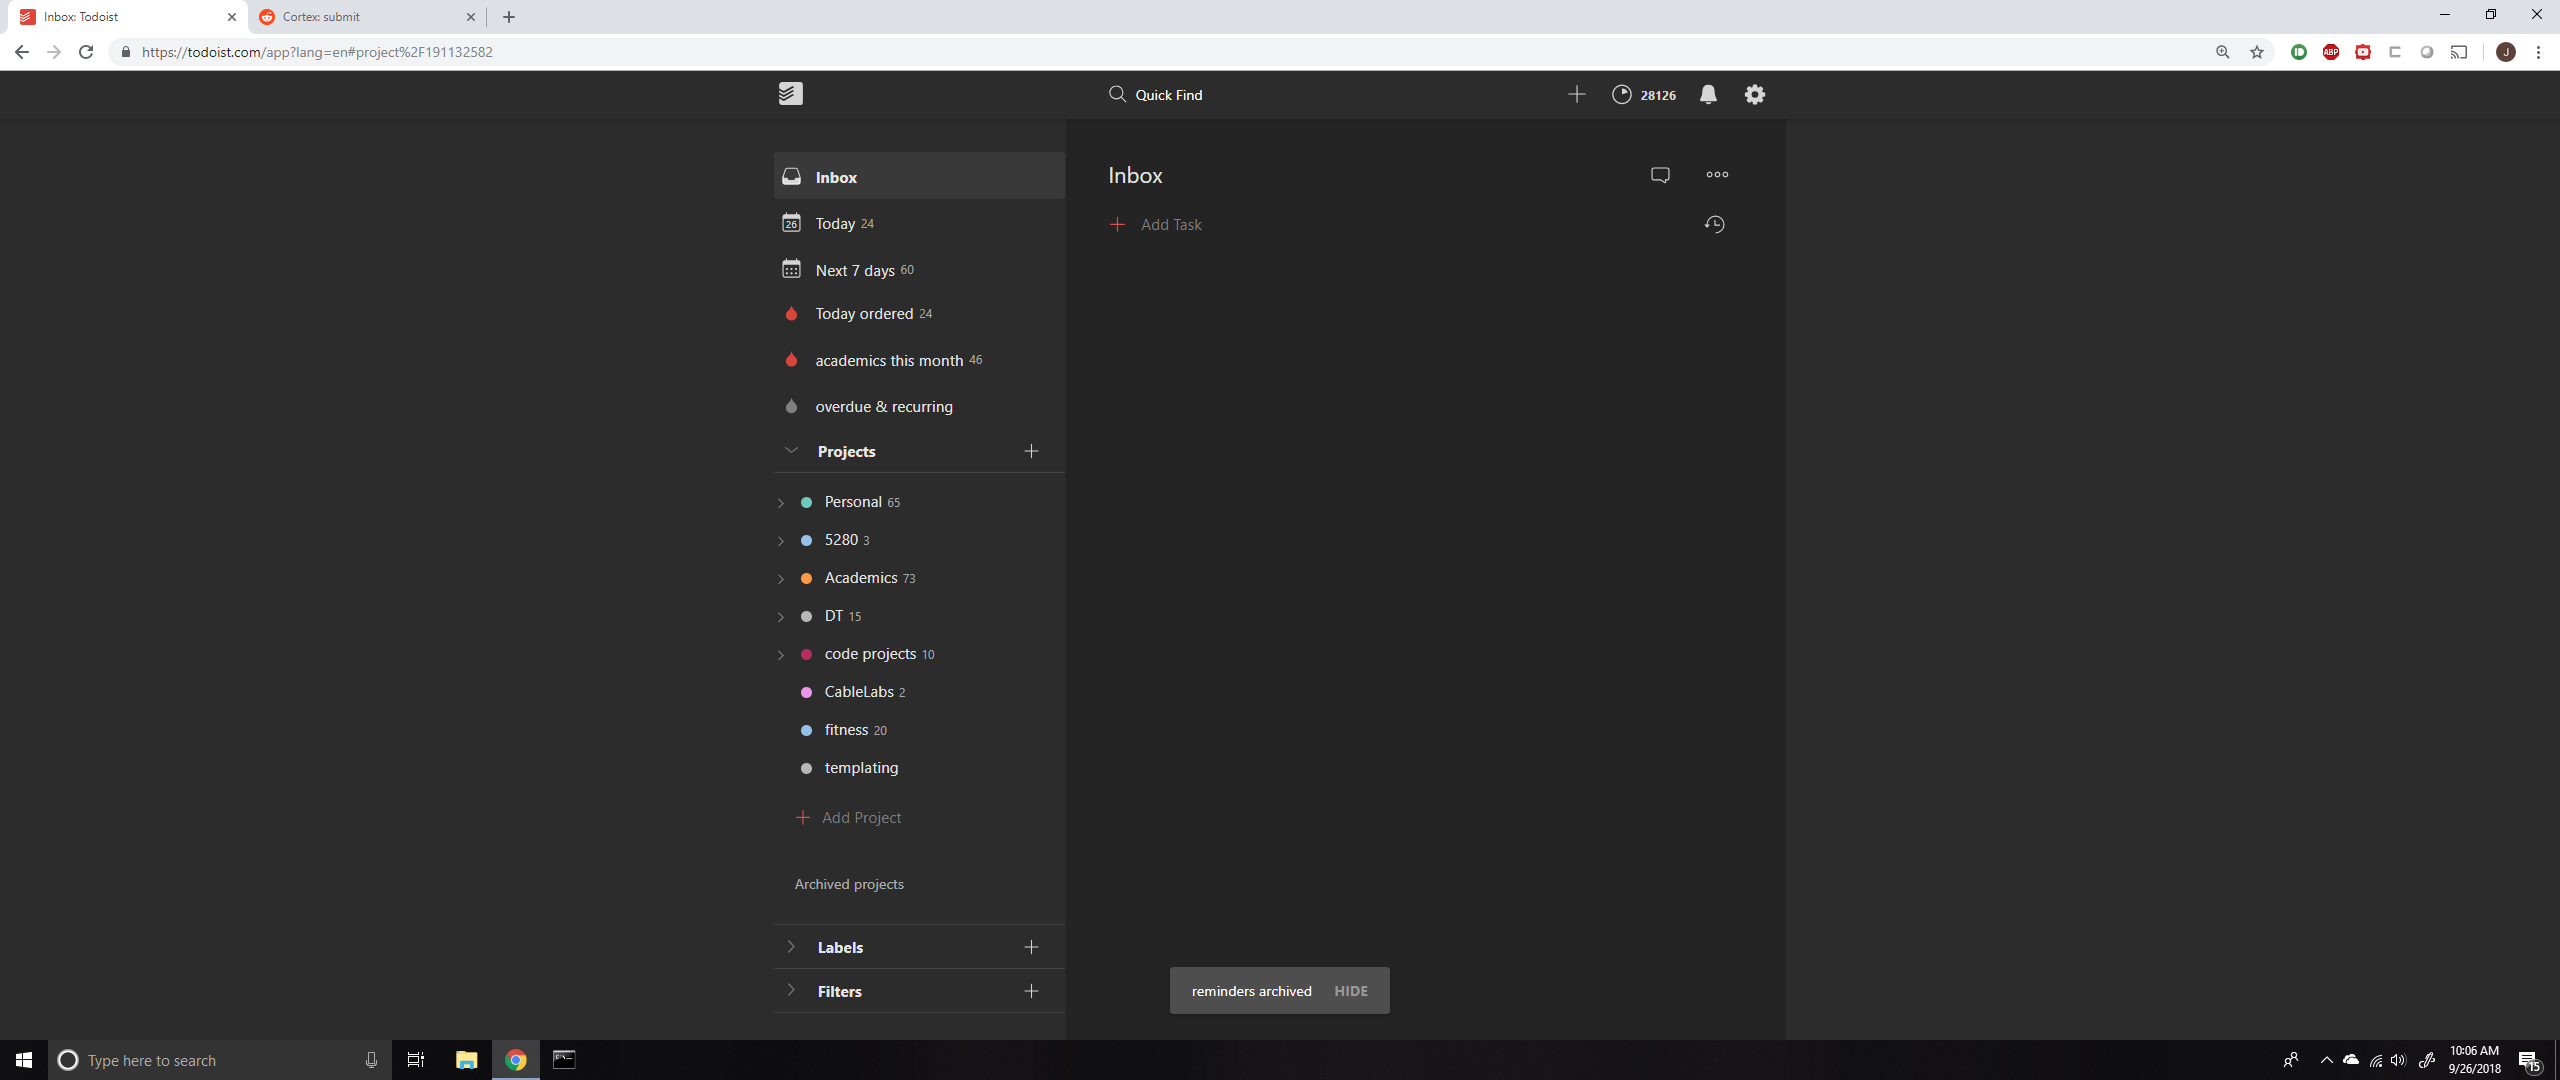Screen dimensions: 2560x1080
Task: Click the Todoist logo
Action: (790, 93)
